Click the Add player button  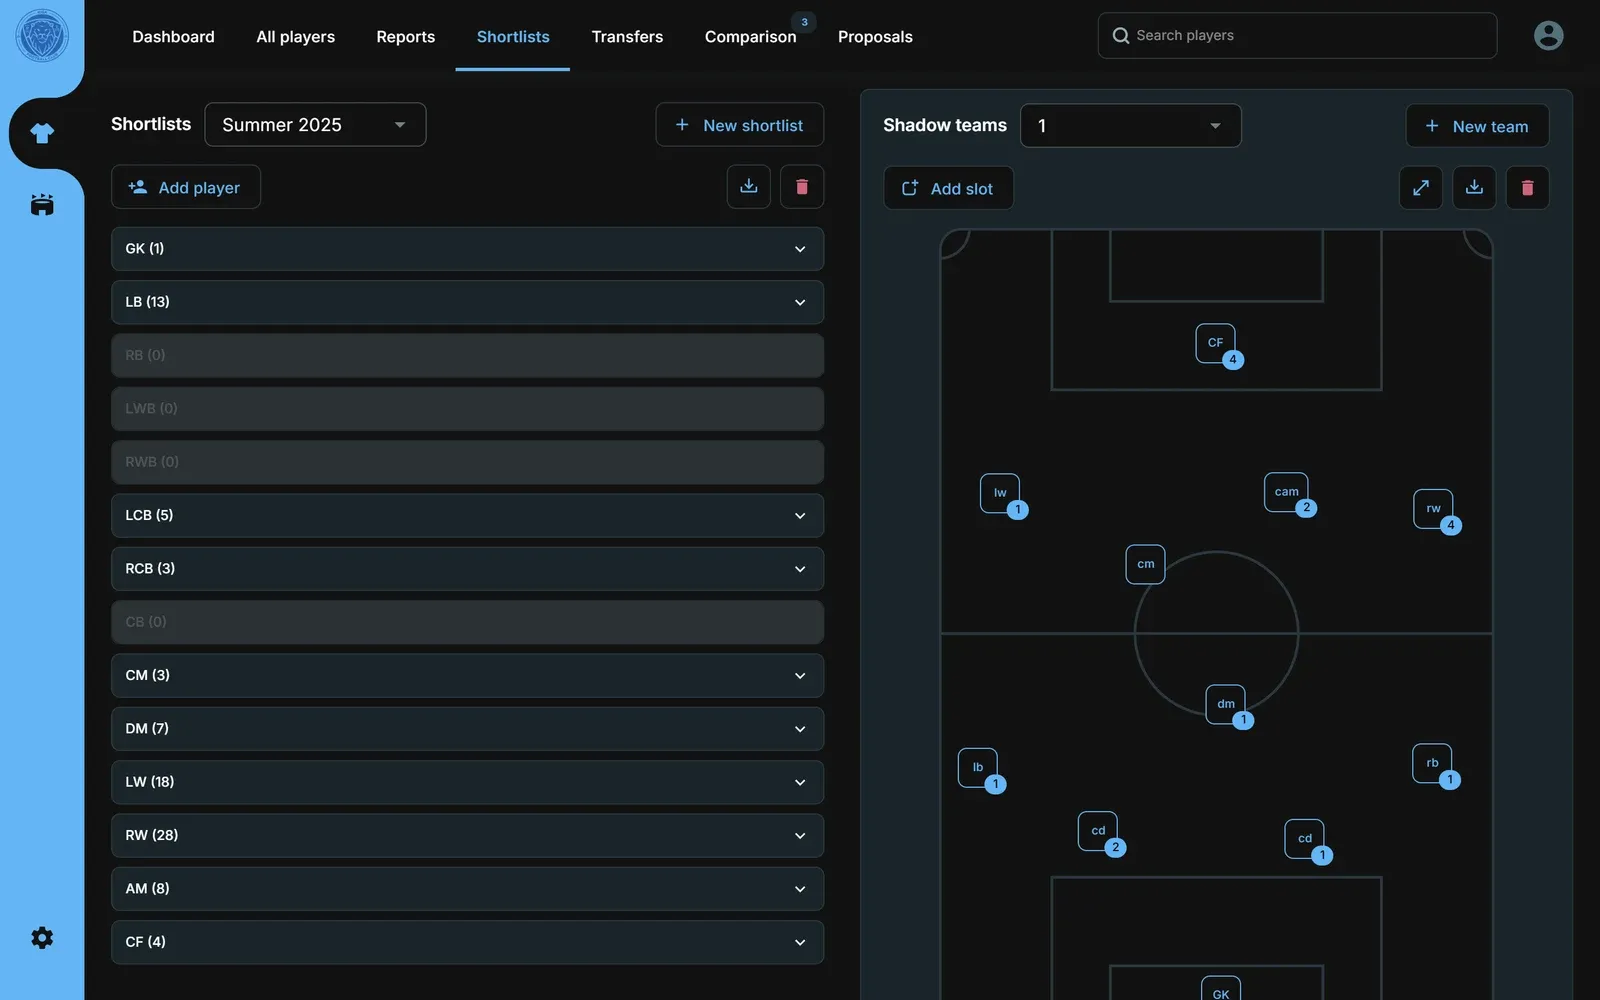tap(185, 187)
